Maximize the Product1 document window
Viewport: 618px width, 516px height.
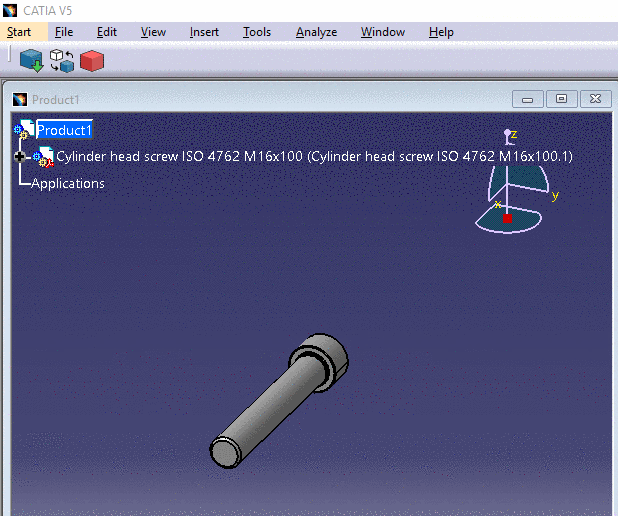click(561, 99)
